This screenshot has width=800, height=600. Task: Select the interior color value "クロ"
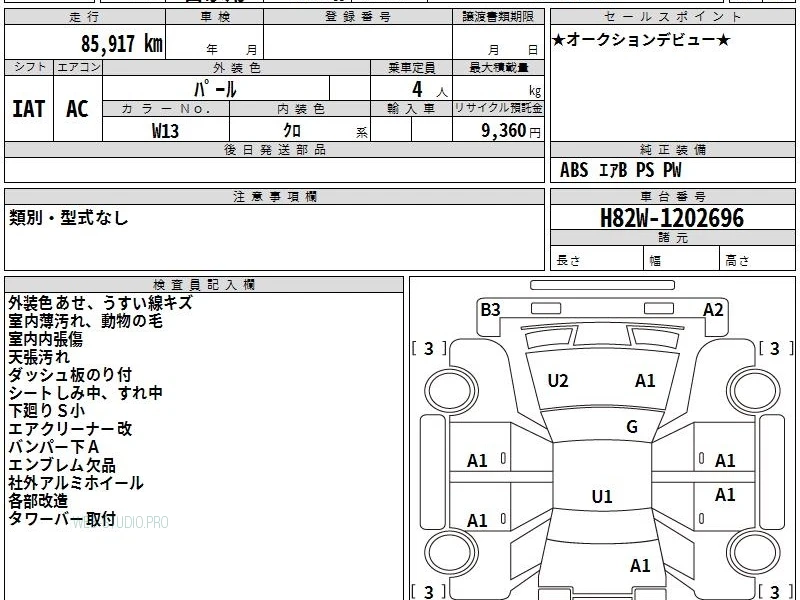point(292,130)
